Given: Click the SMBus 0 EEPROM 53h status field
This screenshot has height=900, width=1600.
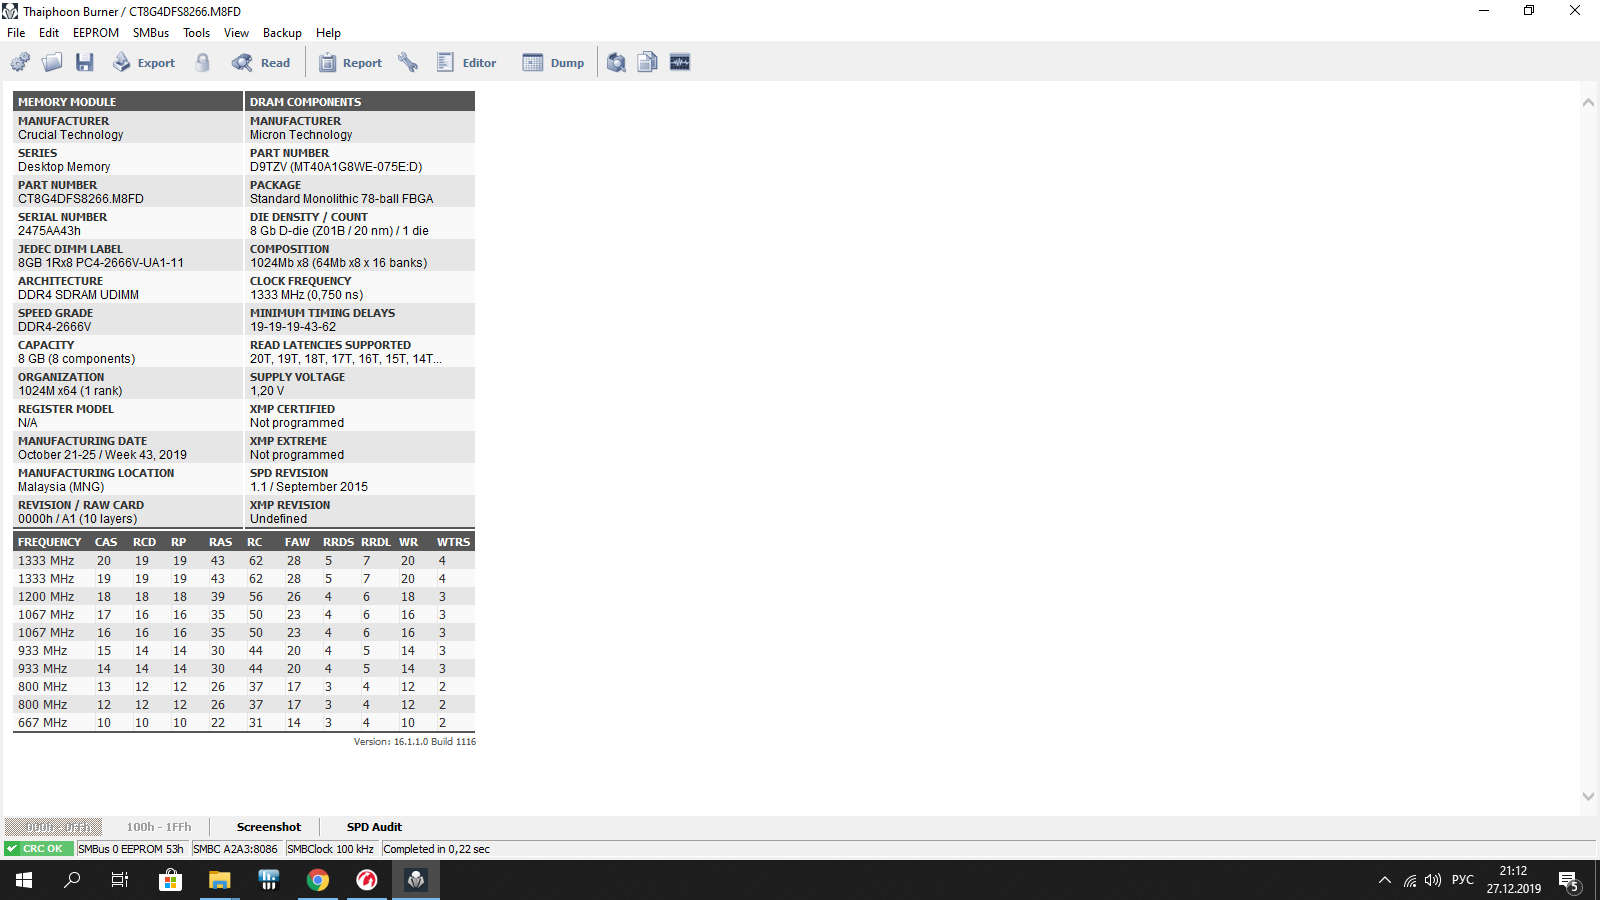Looking at the screenshot, I should pyautogui.click(x=131, y=849).
